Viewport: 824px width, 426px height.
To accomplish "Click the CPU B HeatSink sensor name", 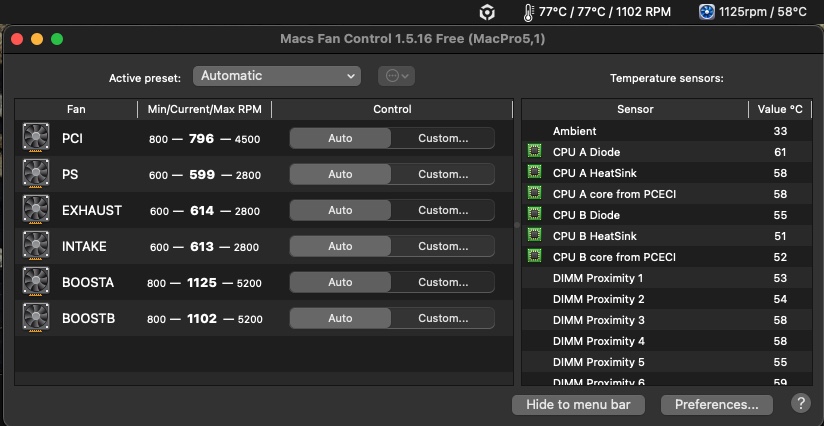I will [x=595, y=236].
